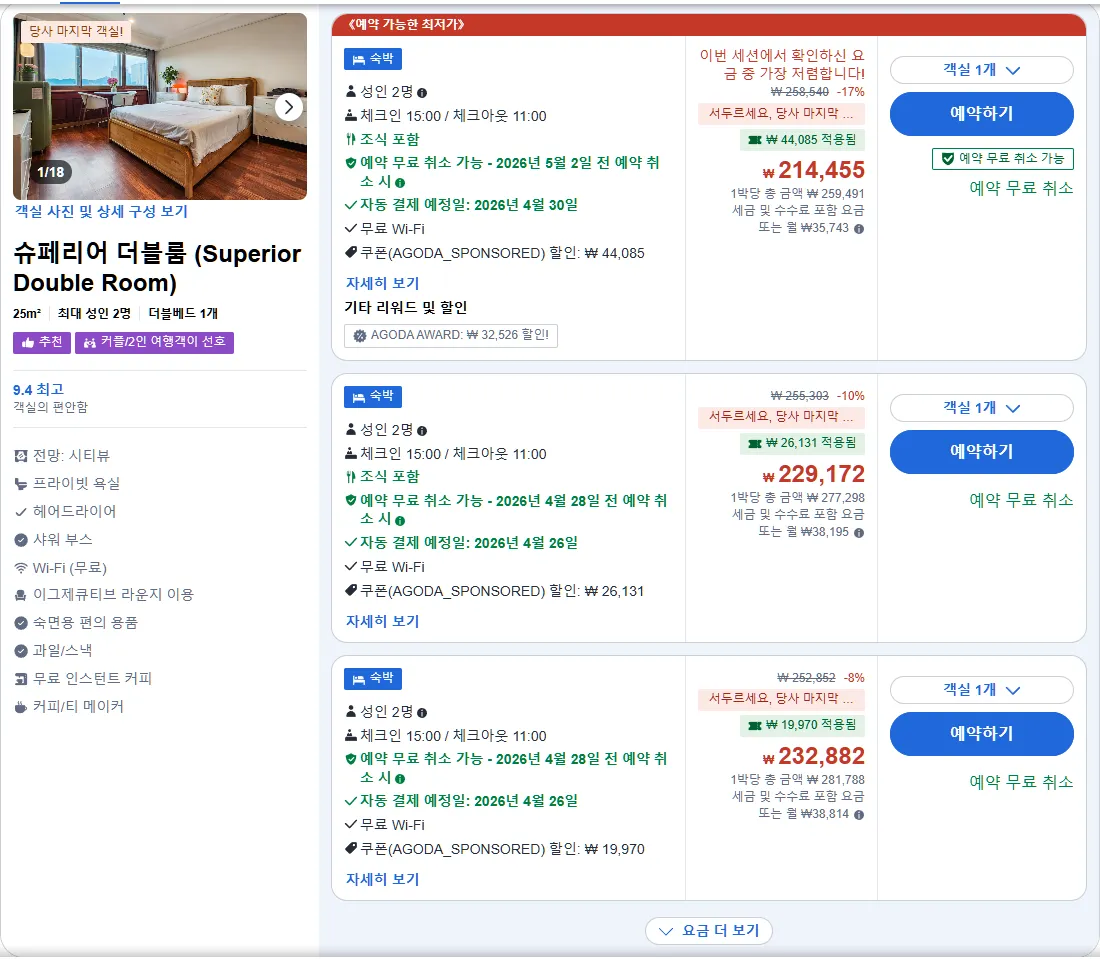This screenshot has width=1100, height=959.
Task: Click the hurry last-room notice in first offer
Action: [x=782, y=113]
